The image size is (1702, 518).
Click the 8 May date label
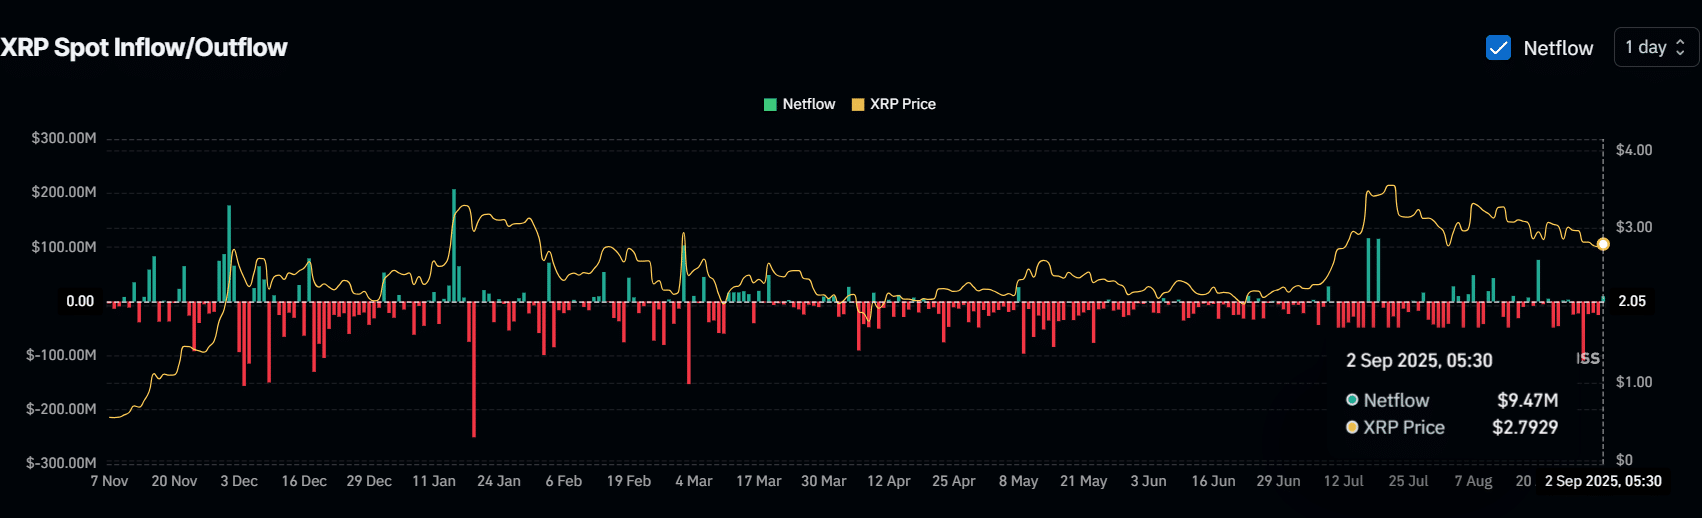click(1019, 481)
